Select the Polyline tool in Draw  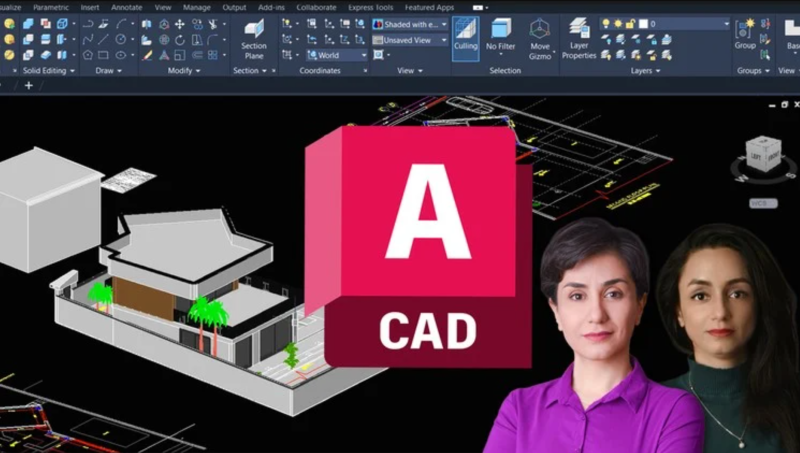88,23
